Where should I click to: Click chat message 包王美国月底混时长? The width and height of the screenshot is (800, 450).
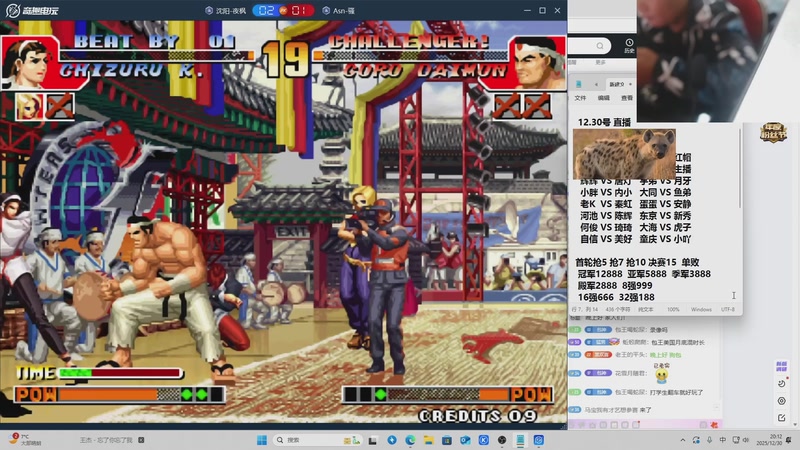click(677, 342)
